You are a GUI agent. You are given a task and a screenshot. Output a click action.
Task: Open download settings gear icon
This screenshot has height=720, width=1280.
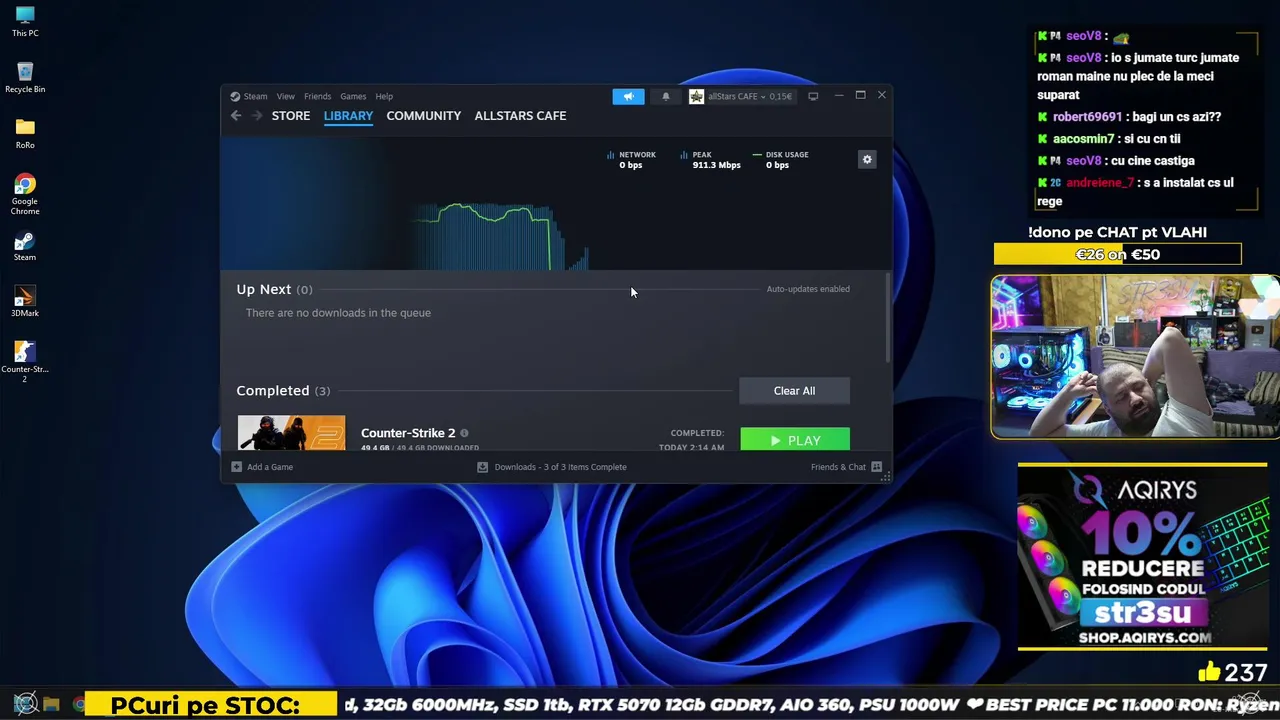point(867,159)
